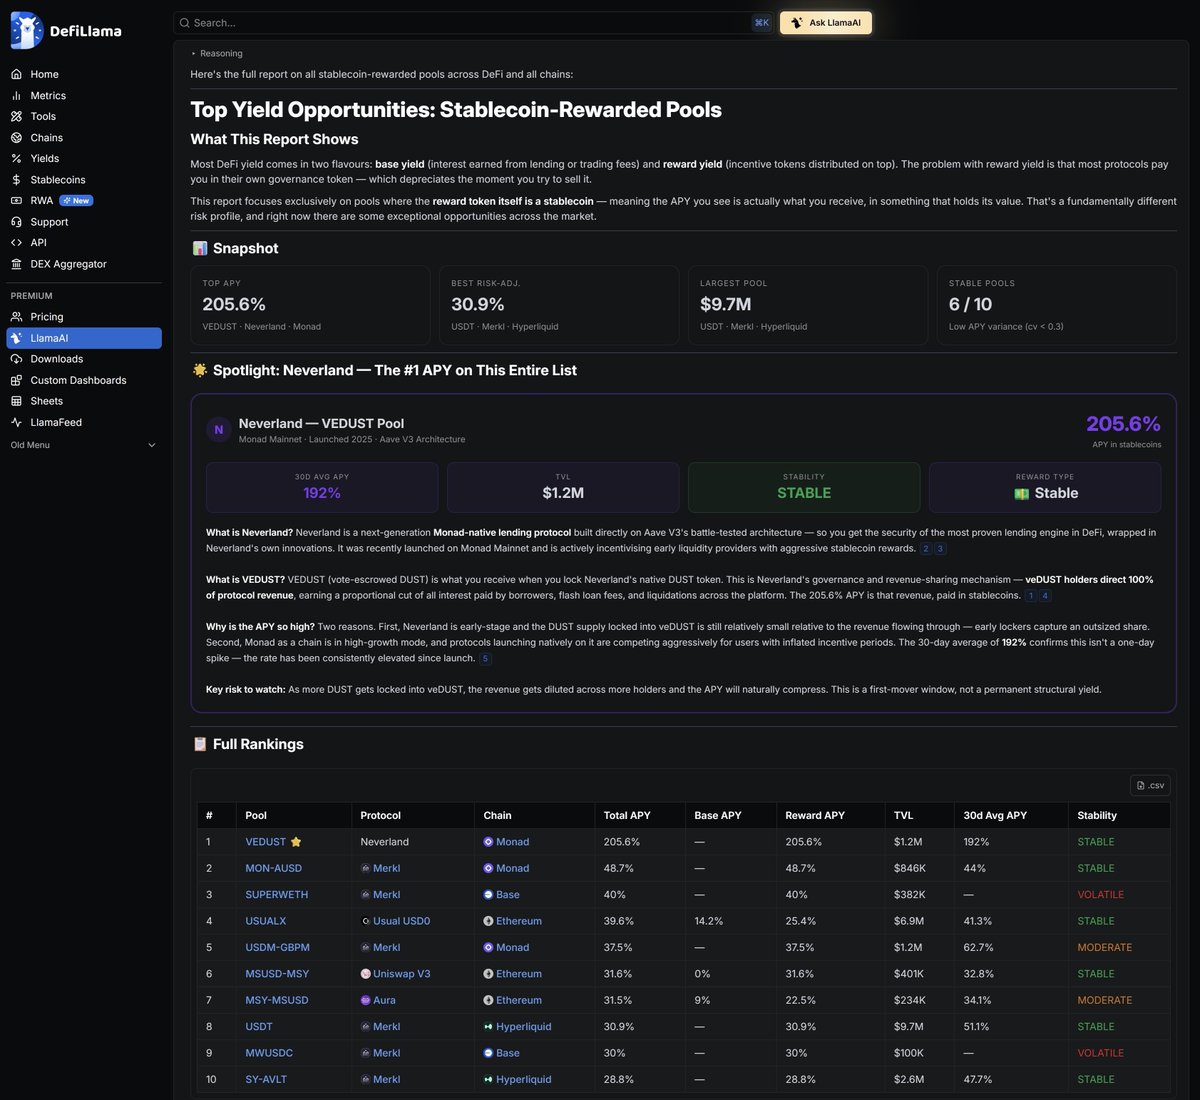Open the USUALX pool link
Image resolution: width=1200 pixels, height=1100 pixels.
(265, 921)
